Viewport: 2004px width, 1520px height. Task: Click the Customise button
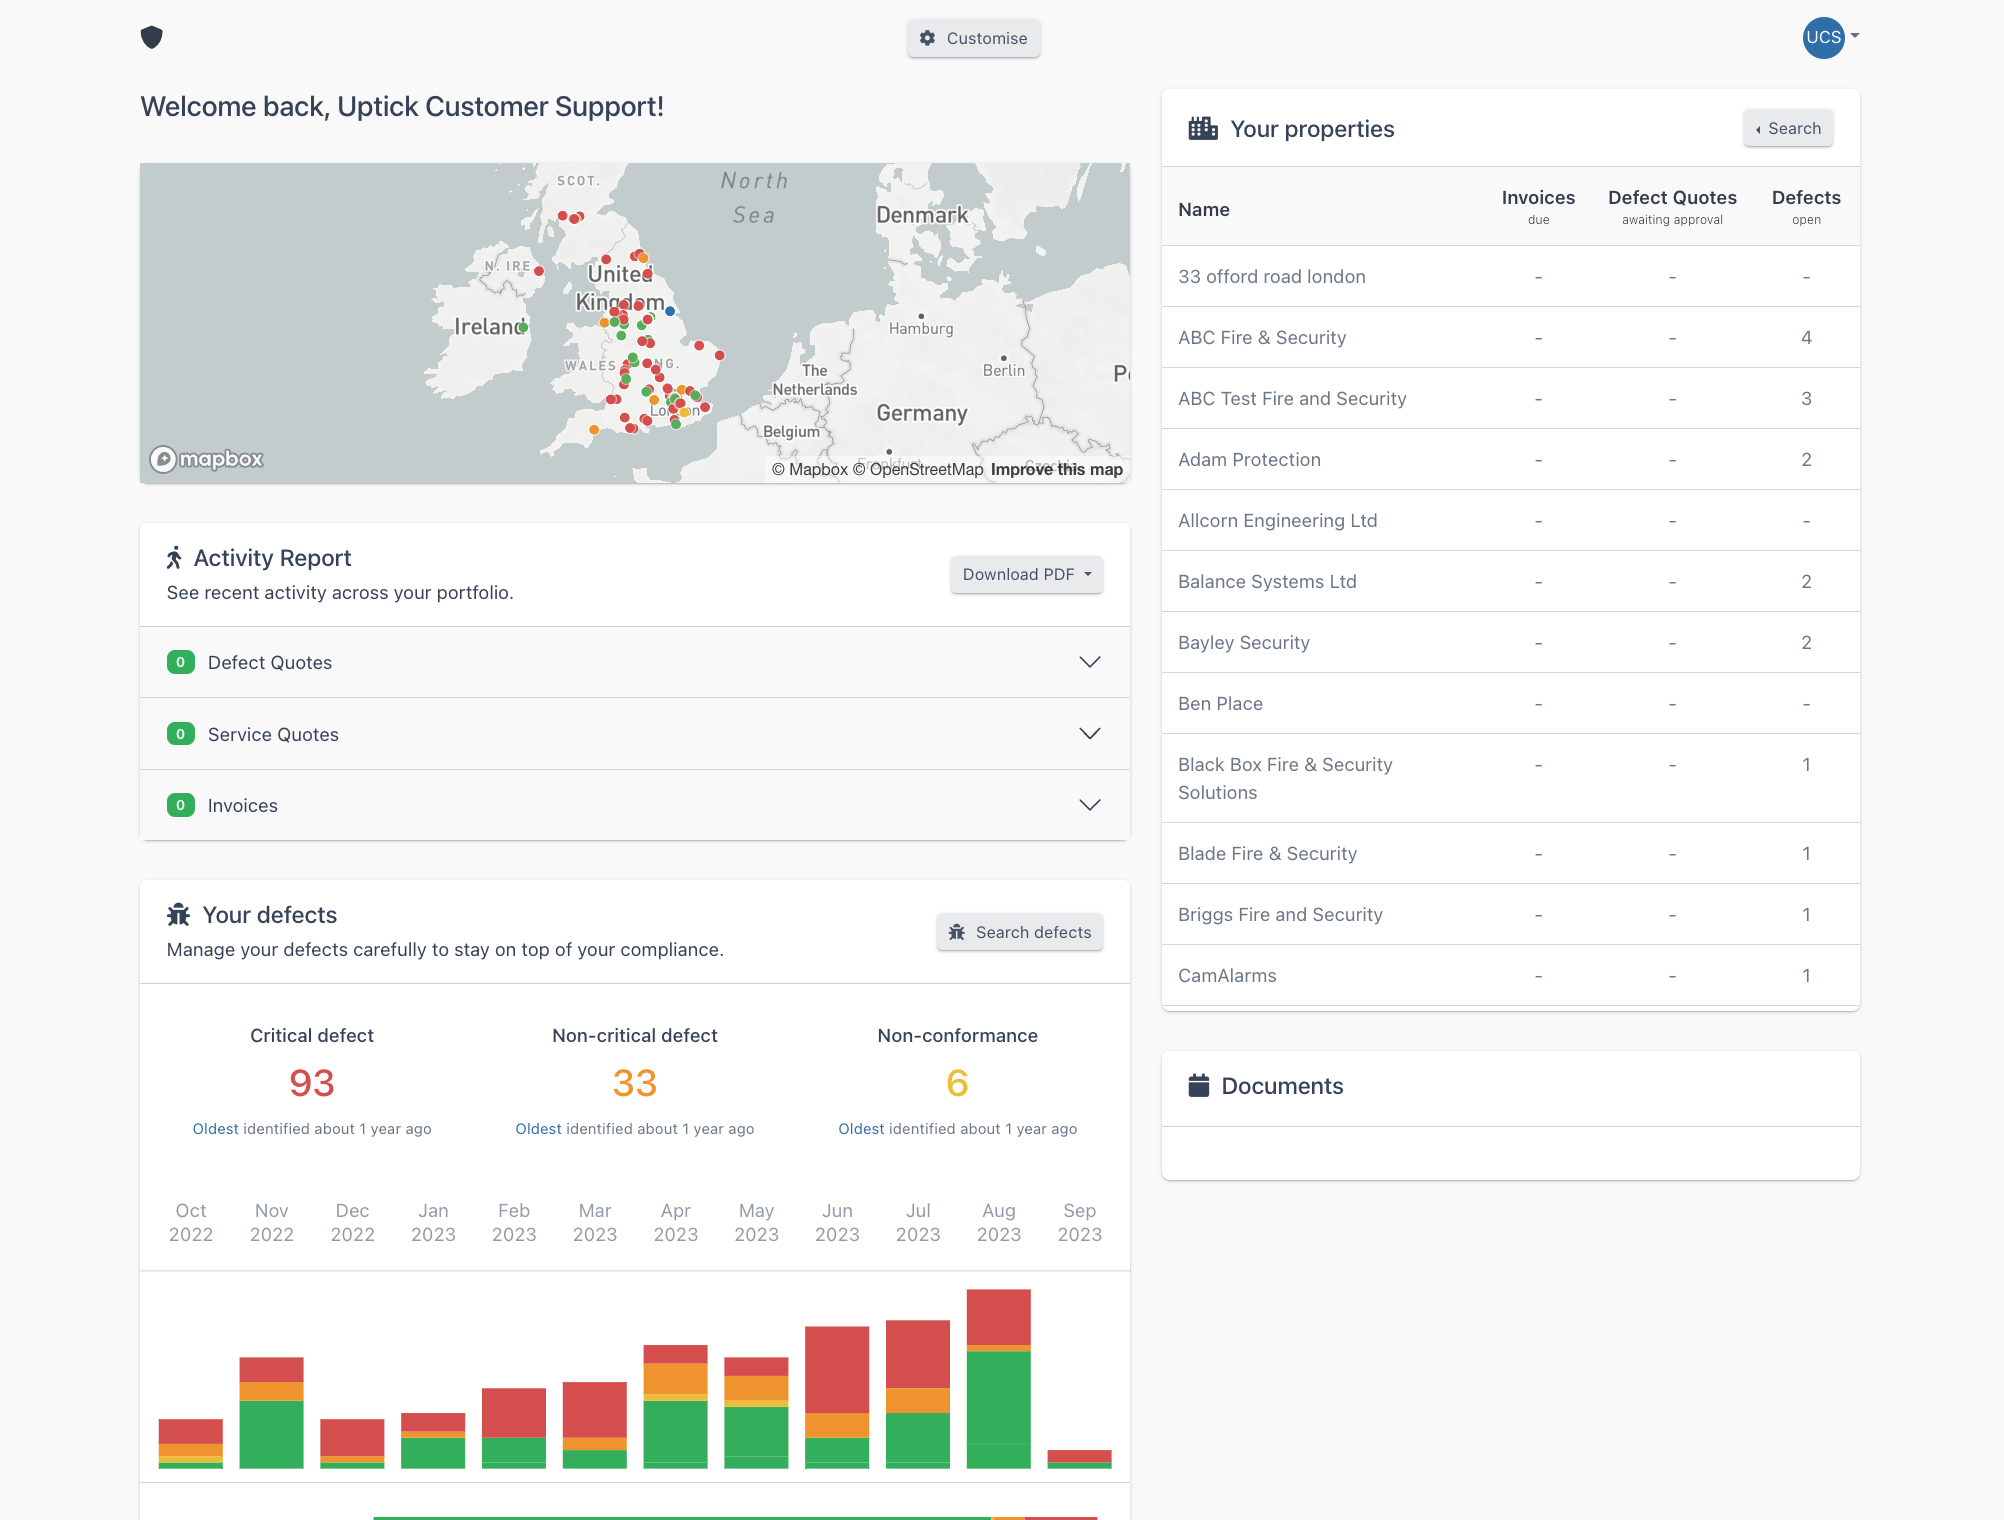[x=973, y=38]
